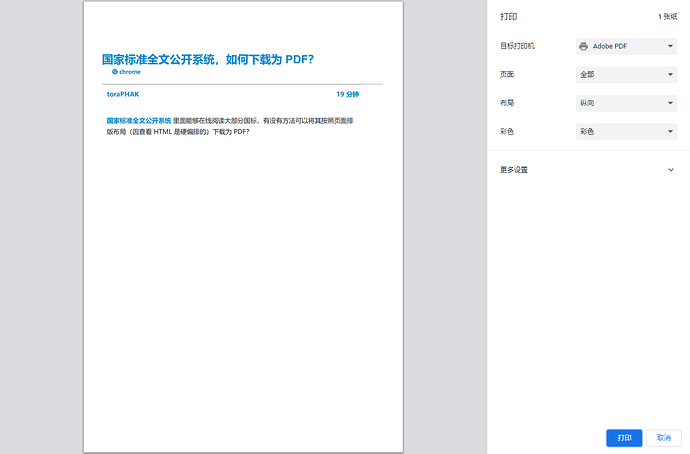Click the blank area of the preview page
This screenshot has height=454, width=690.
click(243, 300)
